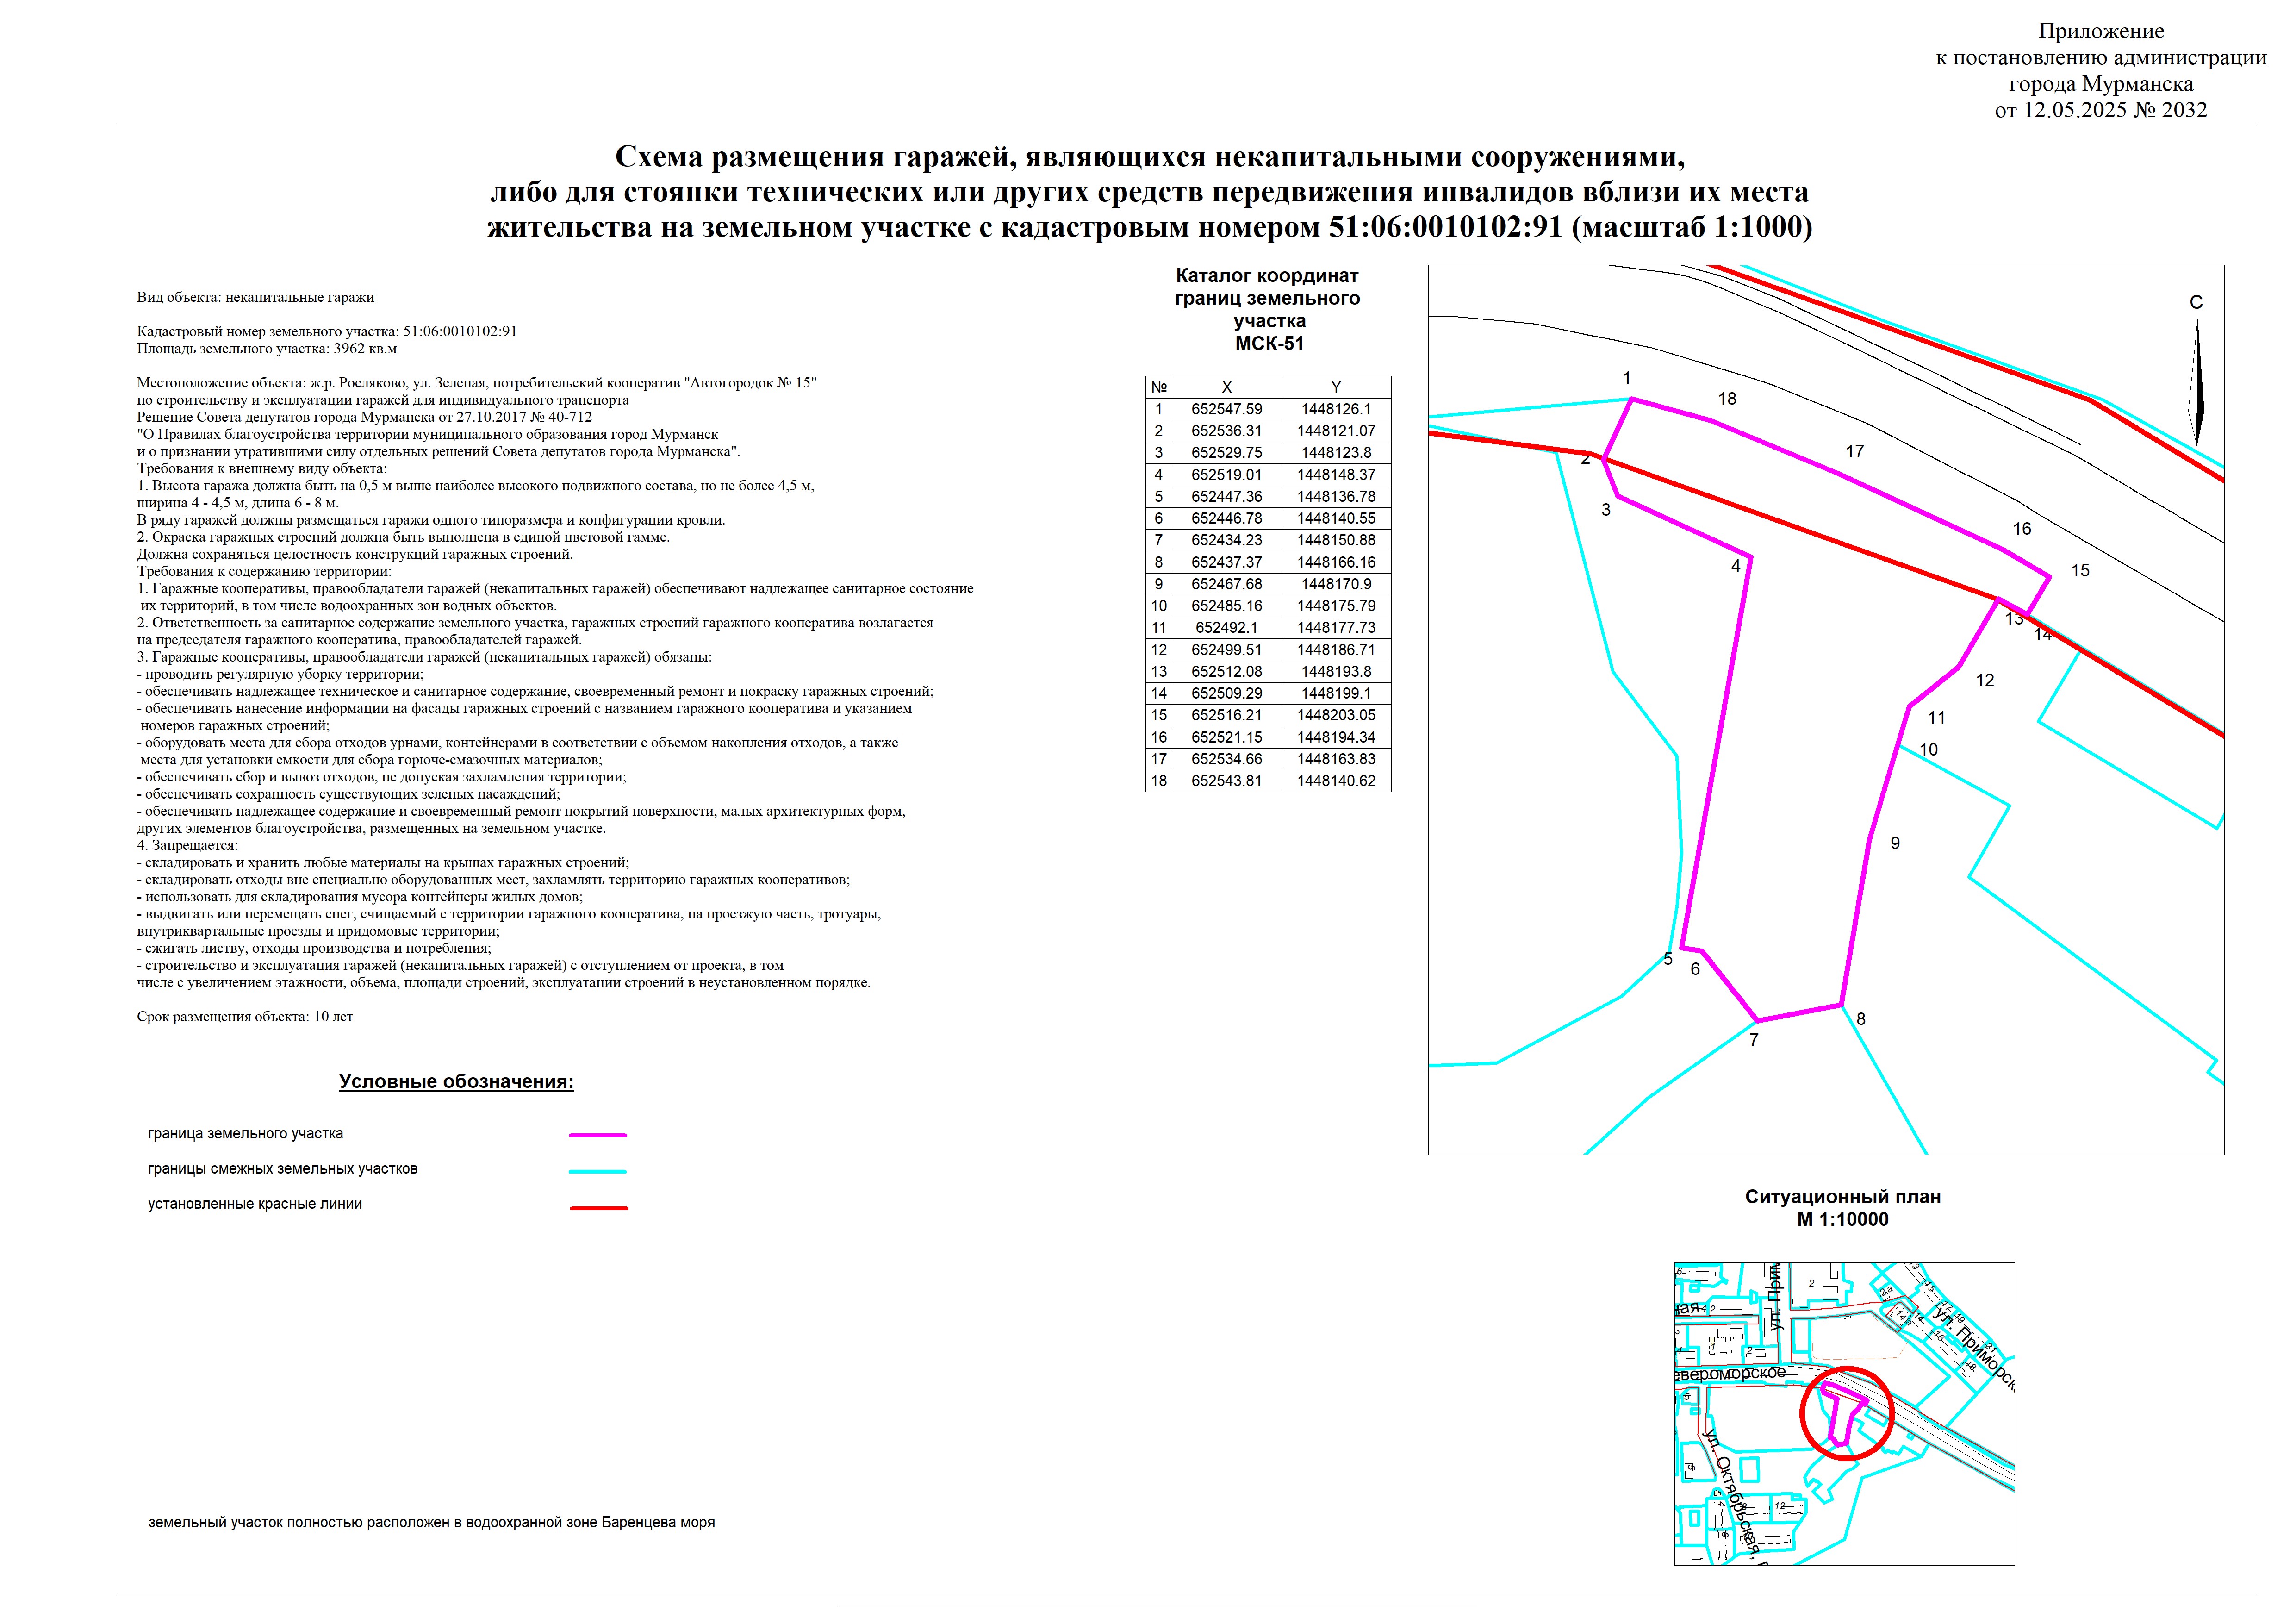Click the 652547.59 cell in the table
This screenshot has width=2296, height=1624.
point(1226,409)
